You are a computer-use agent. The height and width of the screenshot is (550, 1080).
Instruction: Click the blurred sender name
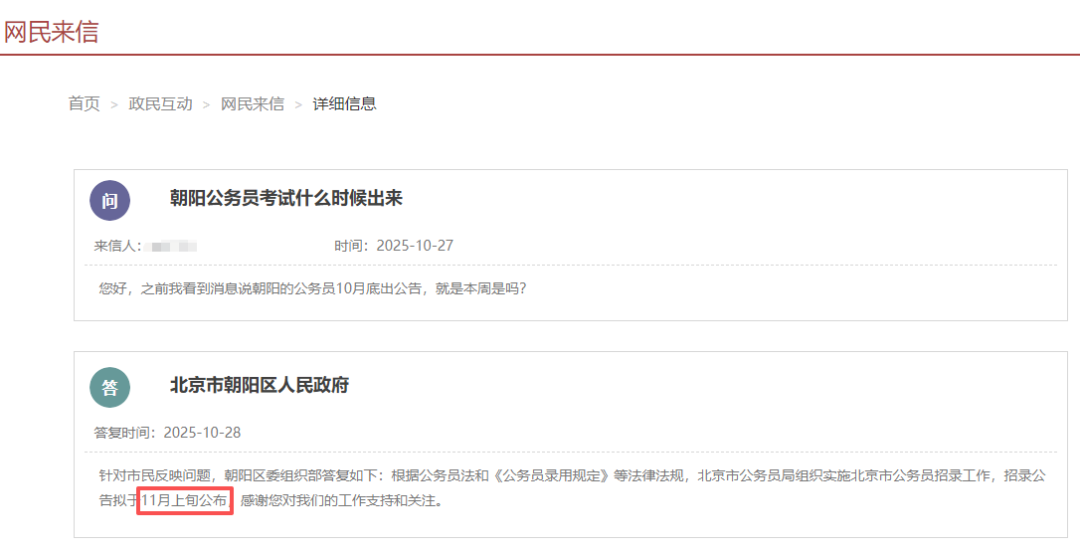click(x=170, y=246)
